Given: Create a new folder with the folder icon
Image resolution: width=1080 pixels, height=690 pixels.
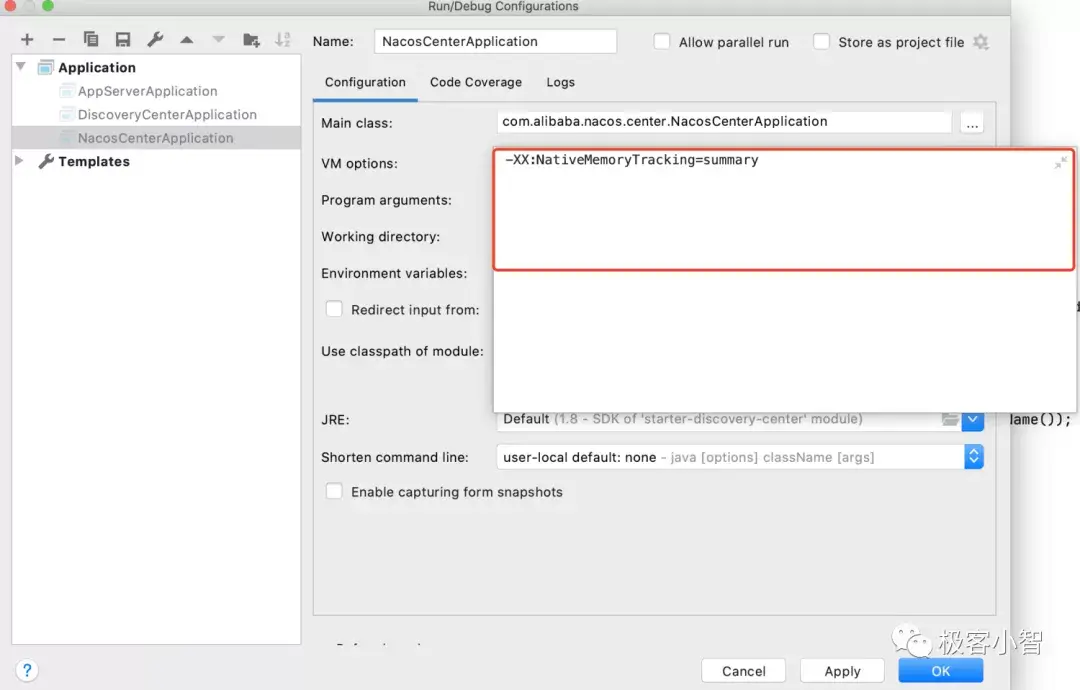Looking at the screenshot, I should pyautogui.click(x=251, y=39).
